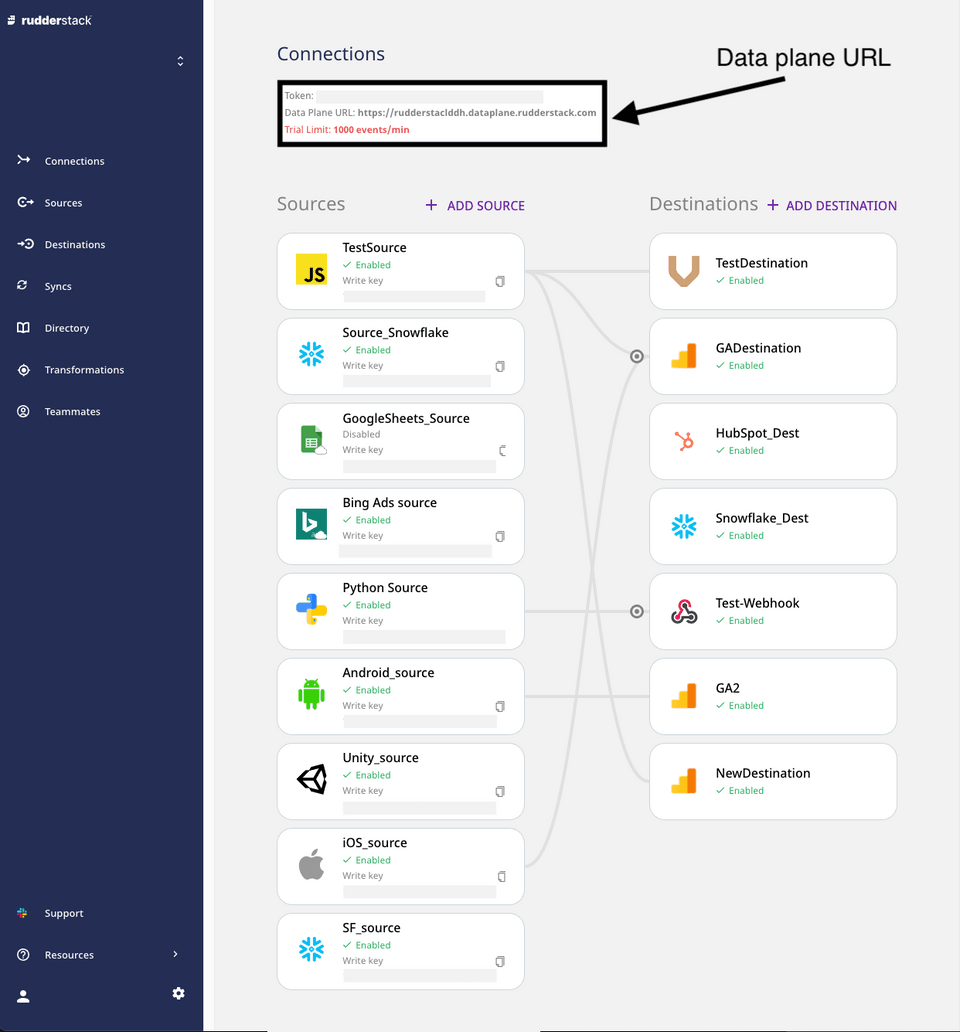This screenshot has height=1032, width=960.
Task: Select the Apple icon on iOS_source
Action: click(310, 863)
